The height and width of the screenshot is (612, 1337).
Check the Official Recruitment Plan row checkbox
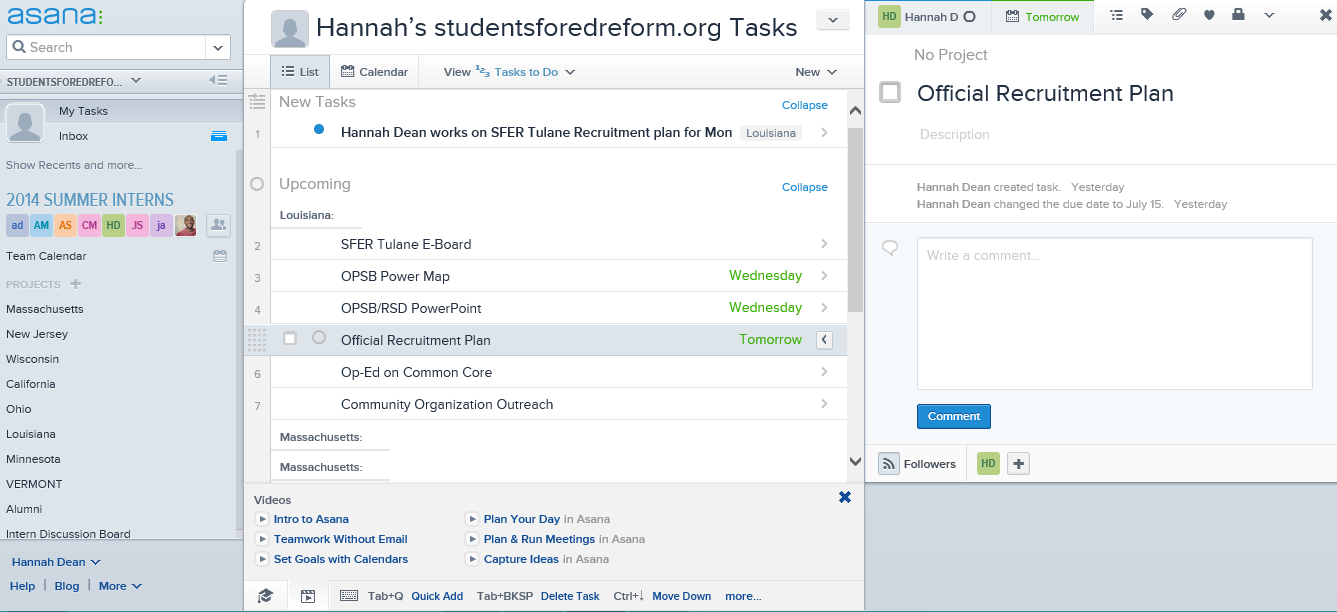[290, 339]
